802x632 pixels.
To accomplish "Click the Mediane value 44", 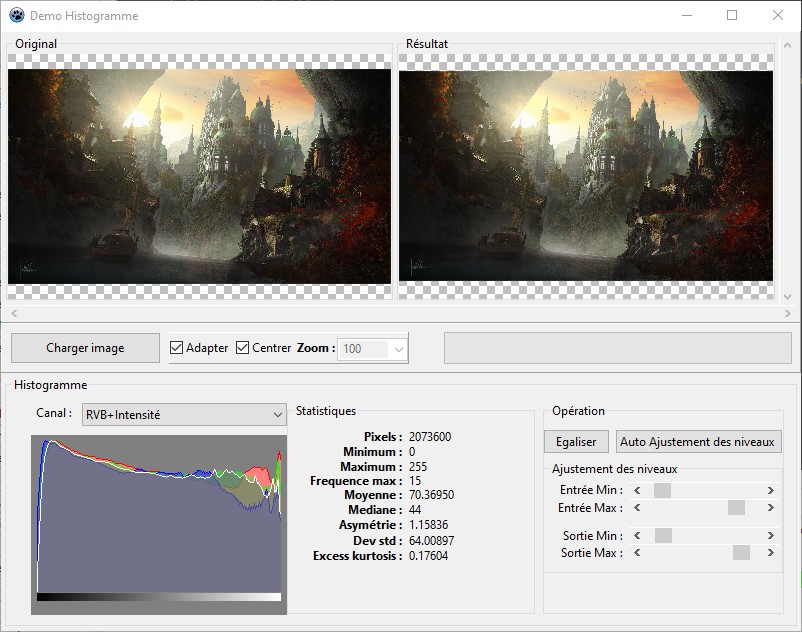I will click(415, 510).
